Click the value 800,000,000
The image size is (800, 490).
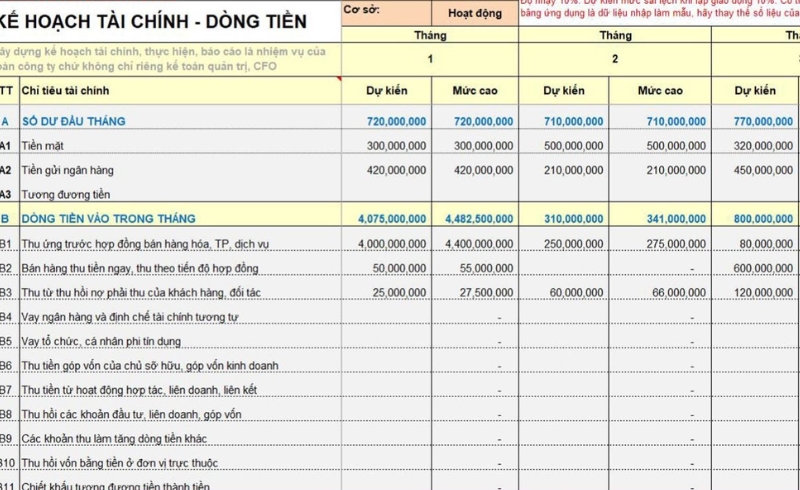pos(763,219)
